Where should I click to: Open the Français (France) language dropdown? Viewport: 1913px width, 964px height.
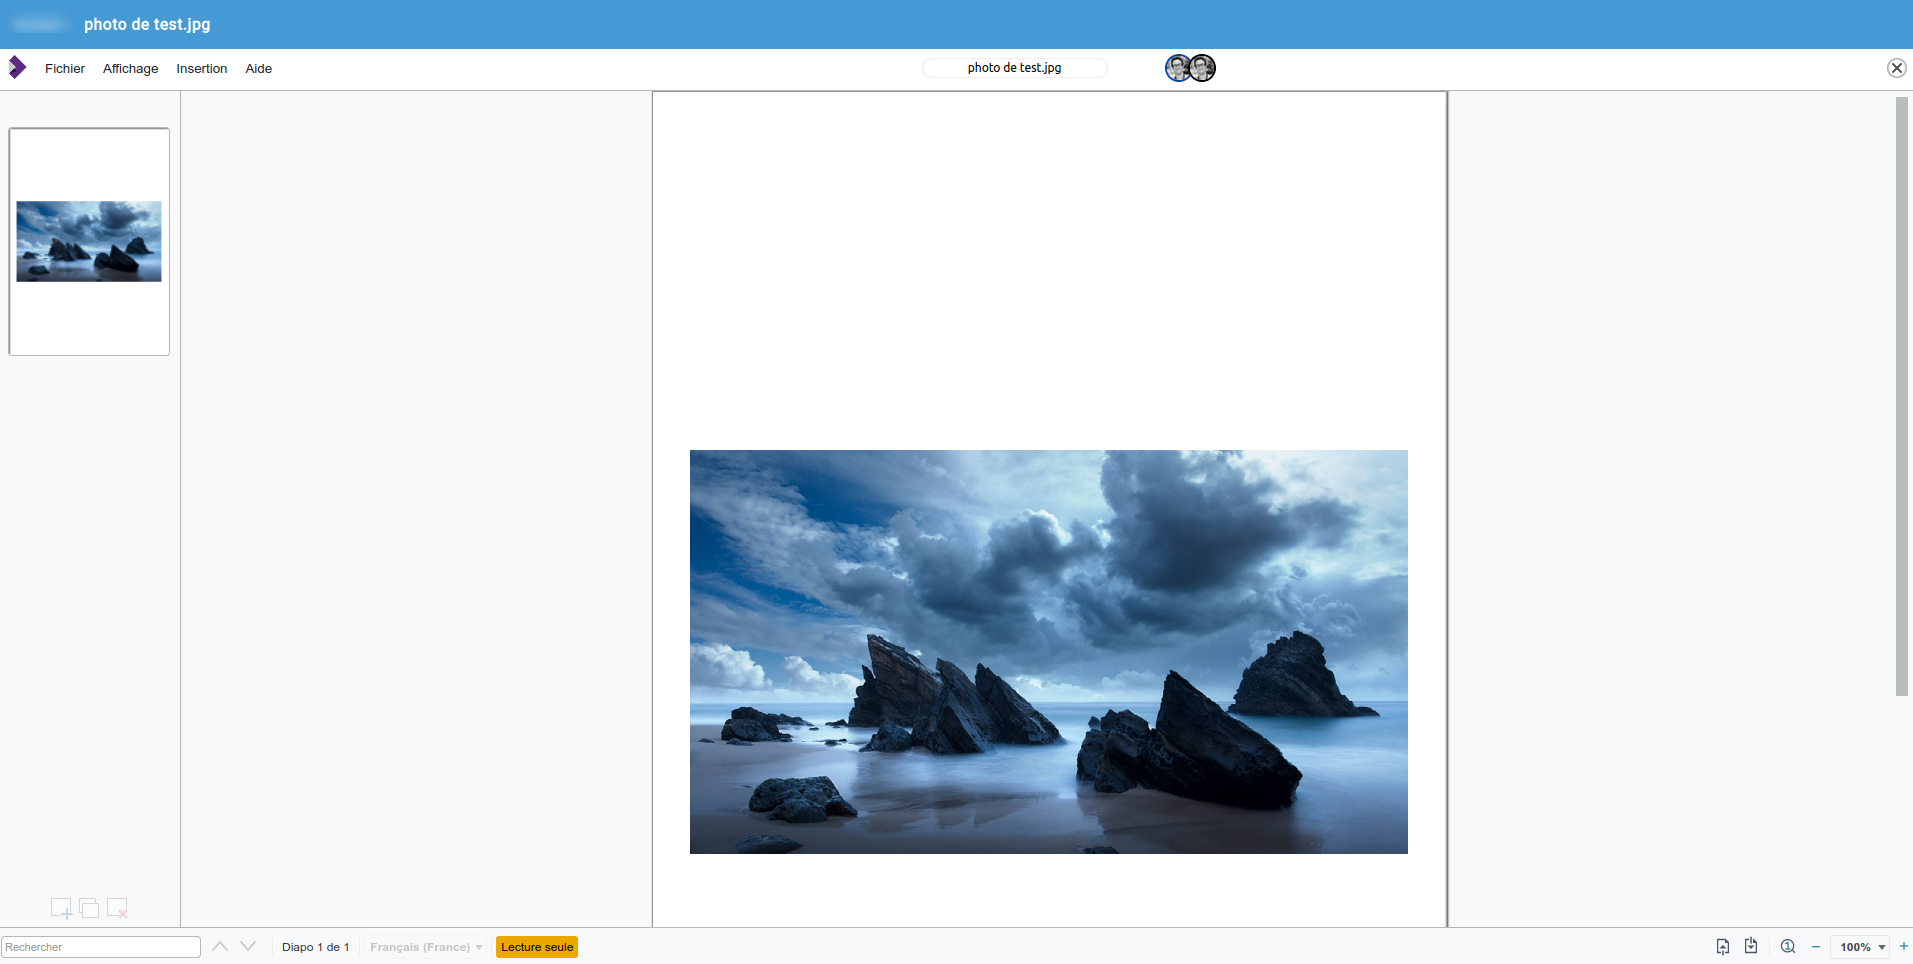[x=425, y=946]
